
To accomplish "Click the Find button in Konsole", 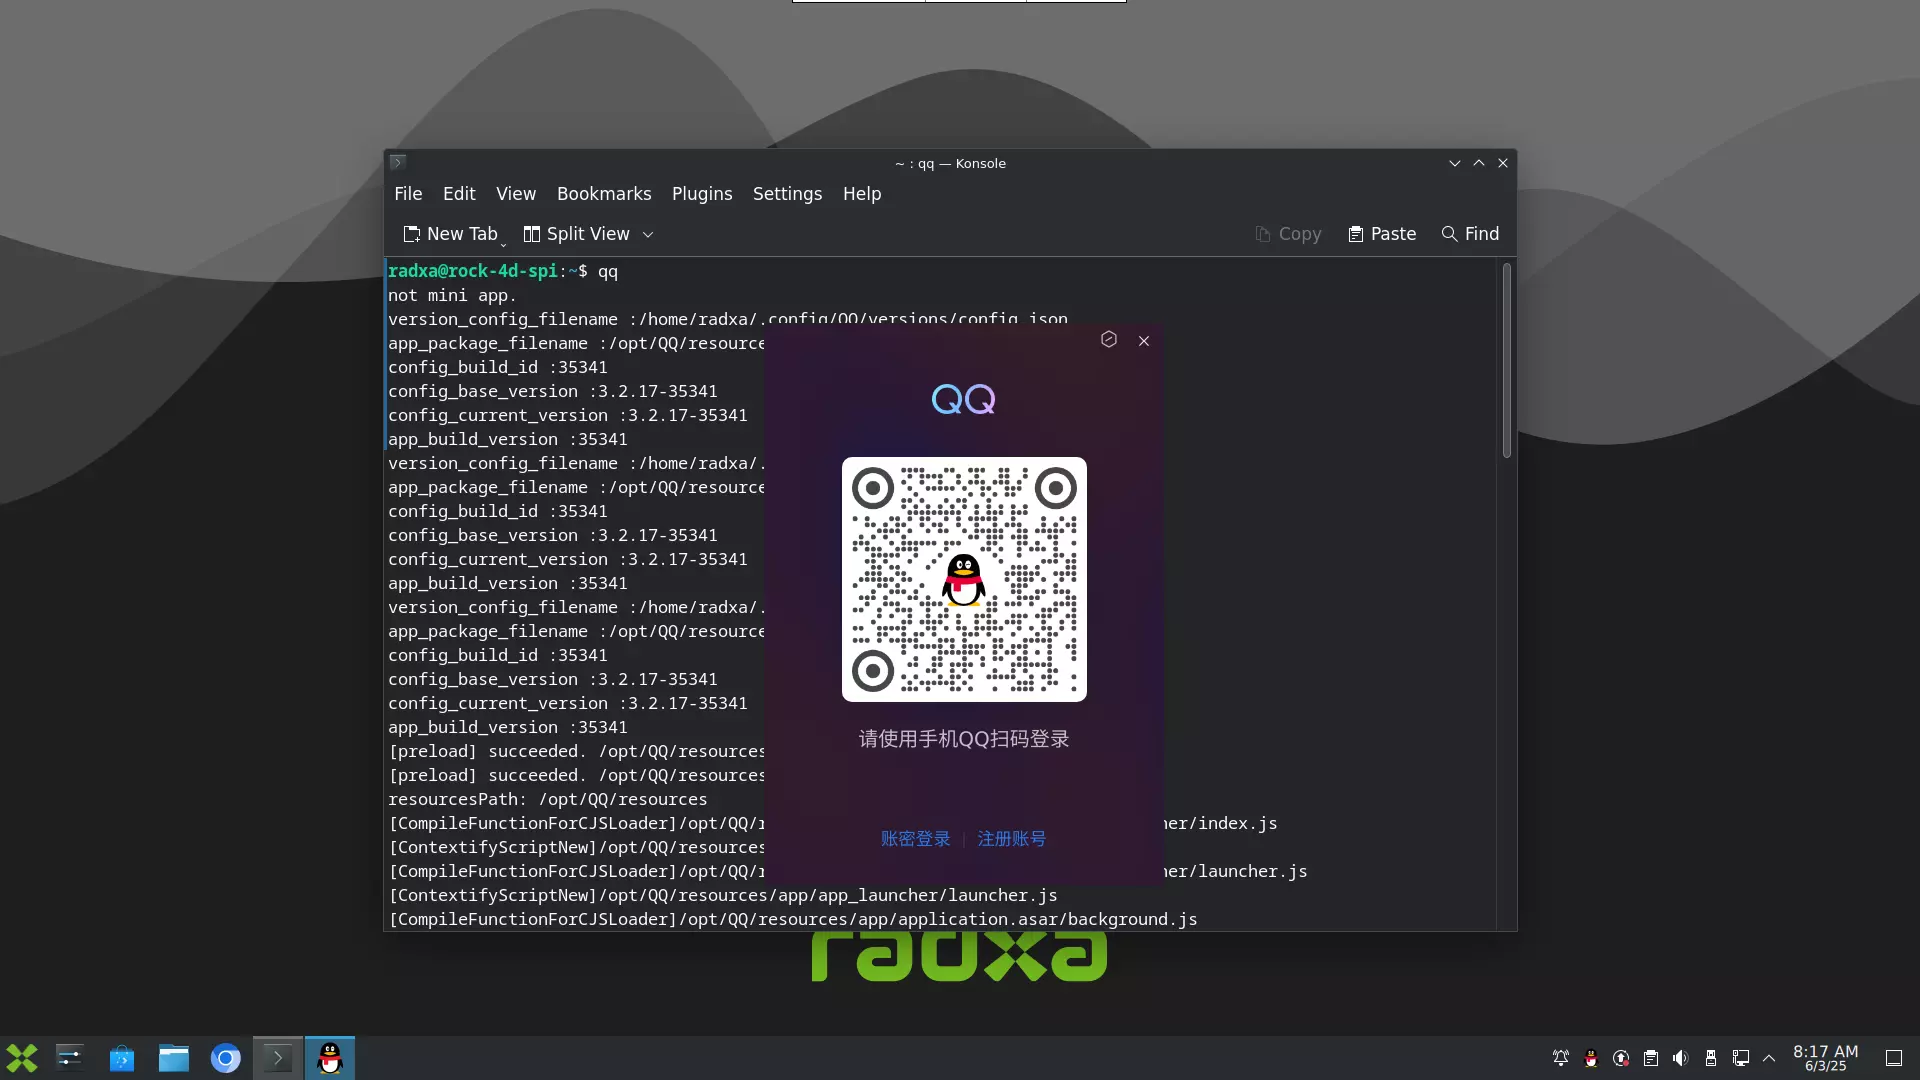I will point(1470,234).
